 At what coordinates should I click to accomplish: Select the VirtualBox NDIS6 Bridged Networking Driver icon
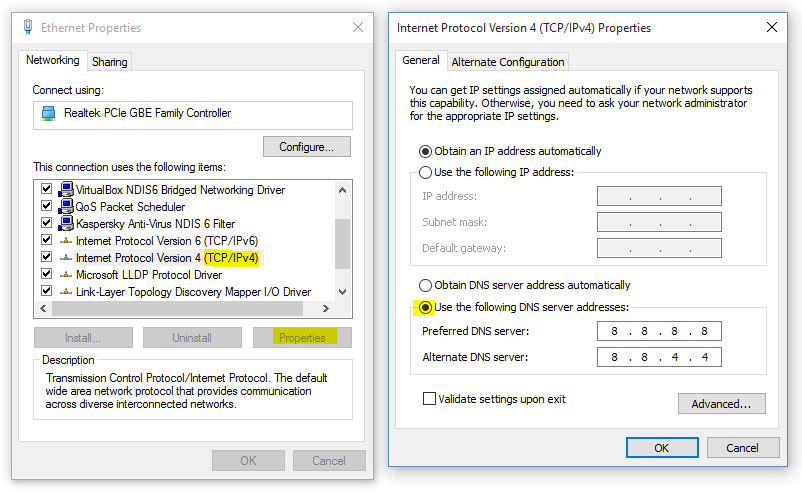point(66,190)
